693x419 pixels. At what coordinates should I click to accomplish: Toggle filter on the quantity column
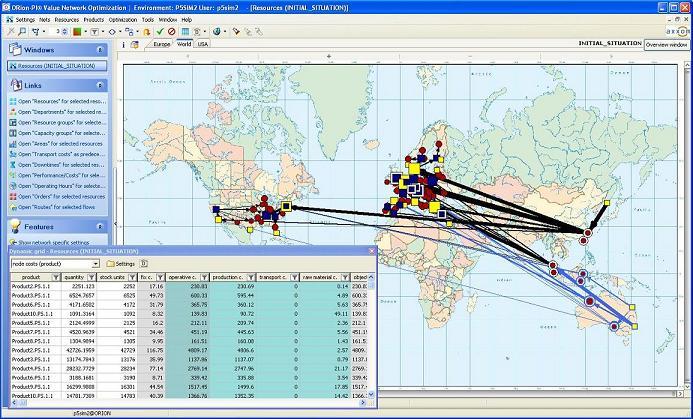[91, 278]
